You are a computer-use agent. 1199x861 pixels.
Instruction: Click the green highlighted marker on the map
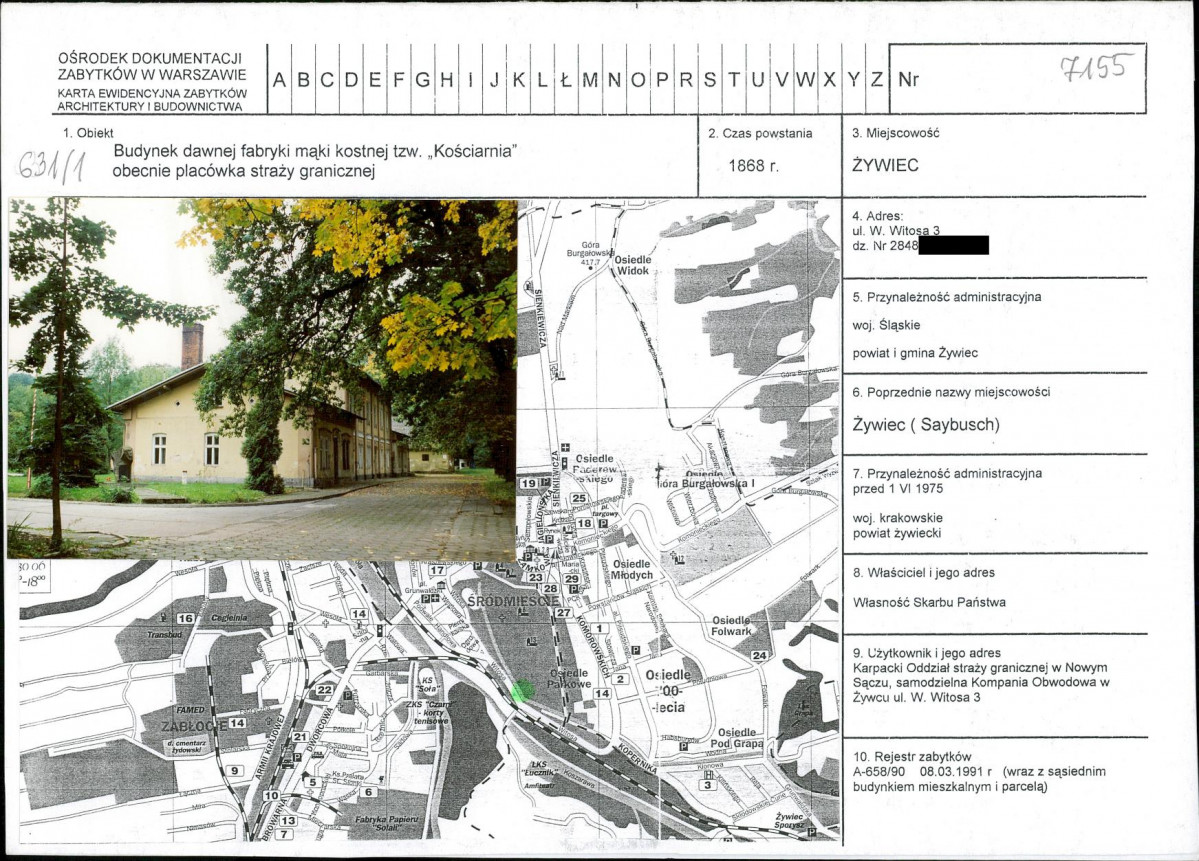tap(523, 690)
